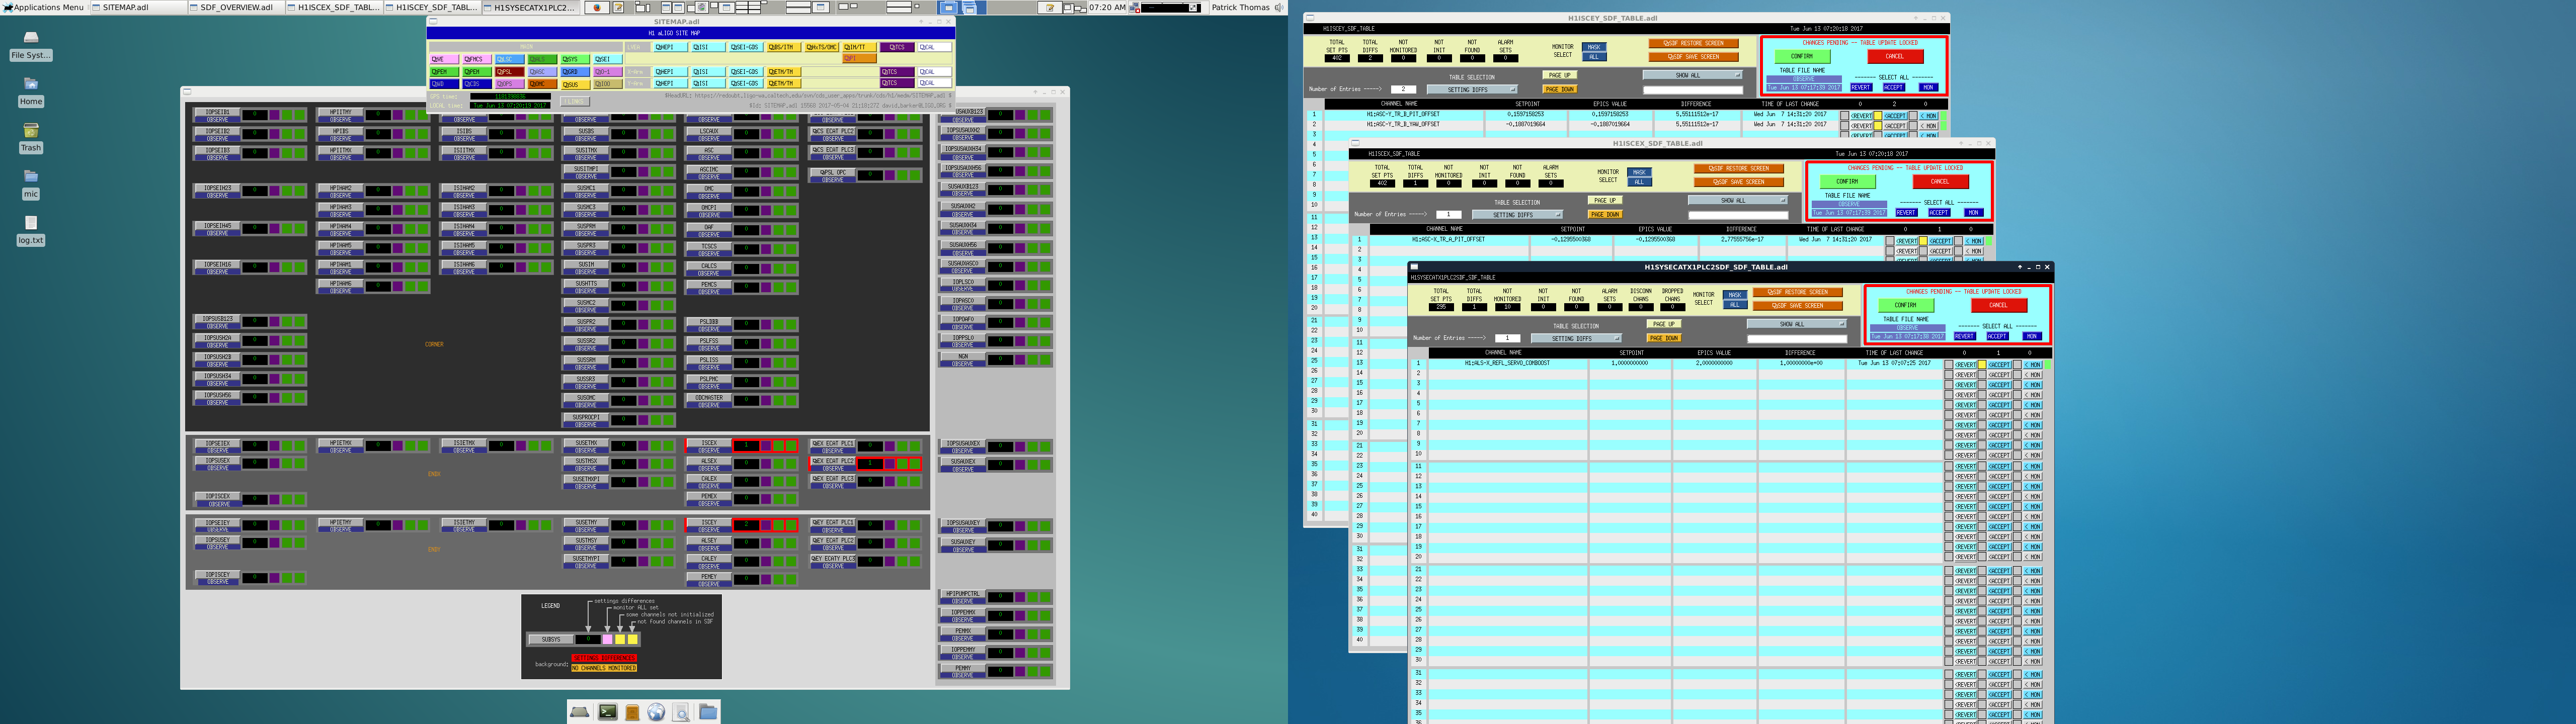This screenshot has width=2576, height=724.
Task: Open the BS/ITM screen in the LVEA row
Action: [x=783, y=47]
